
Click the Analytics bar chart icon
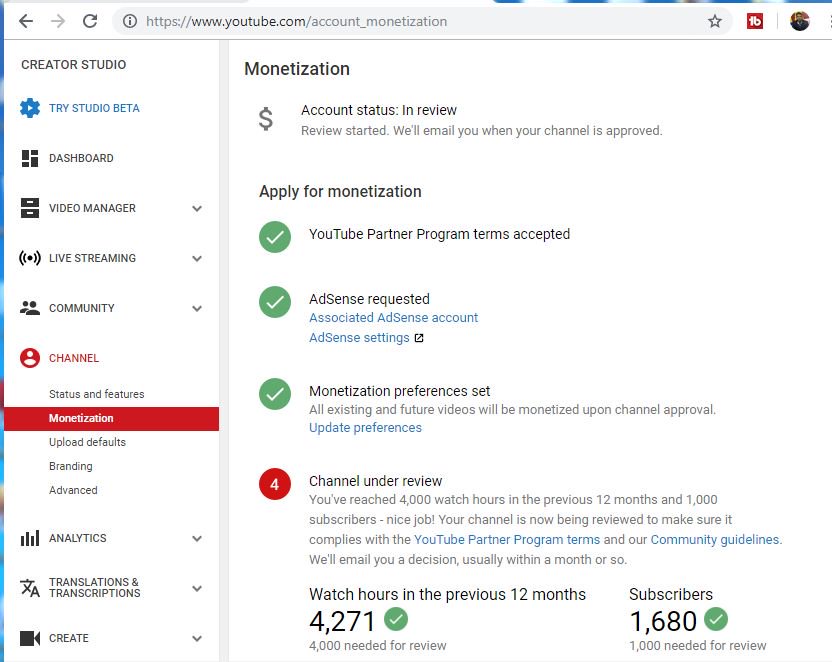coord(30,538)
